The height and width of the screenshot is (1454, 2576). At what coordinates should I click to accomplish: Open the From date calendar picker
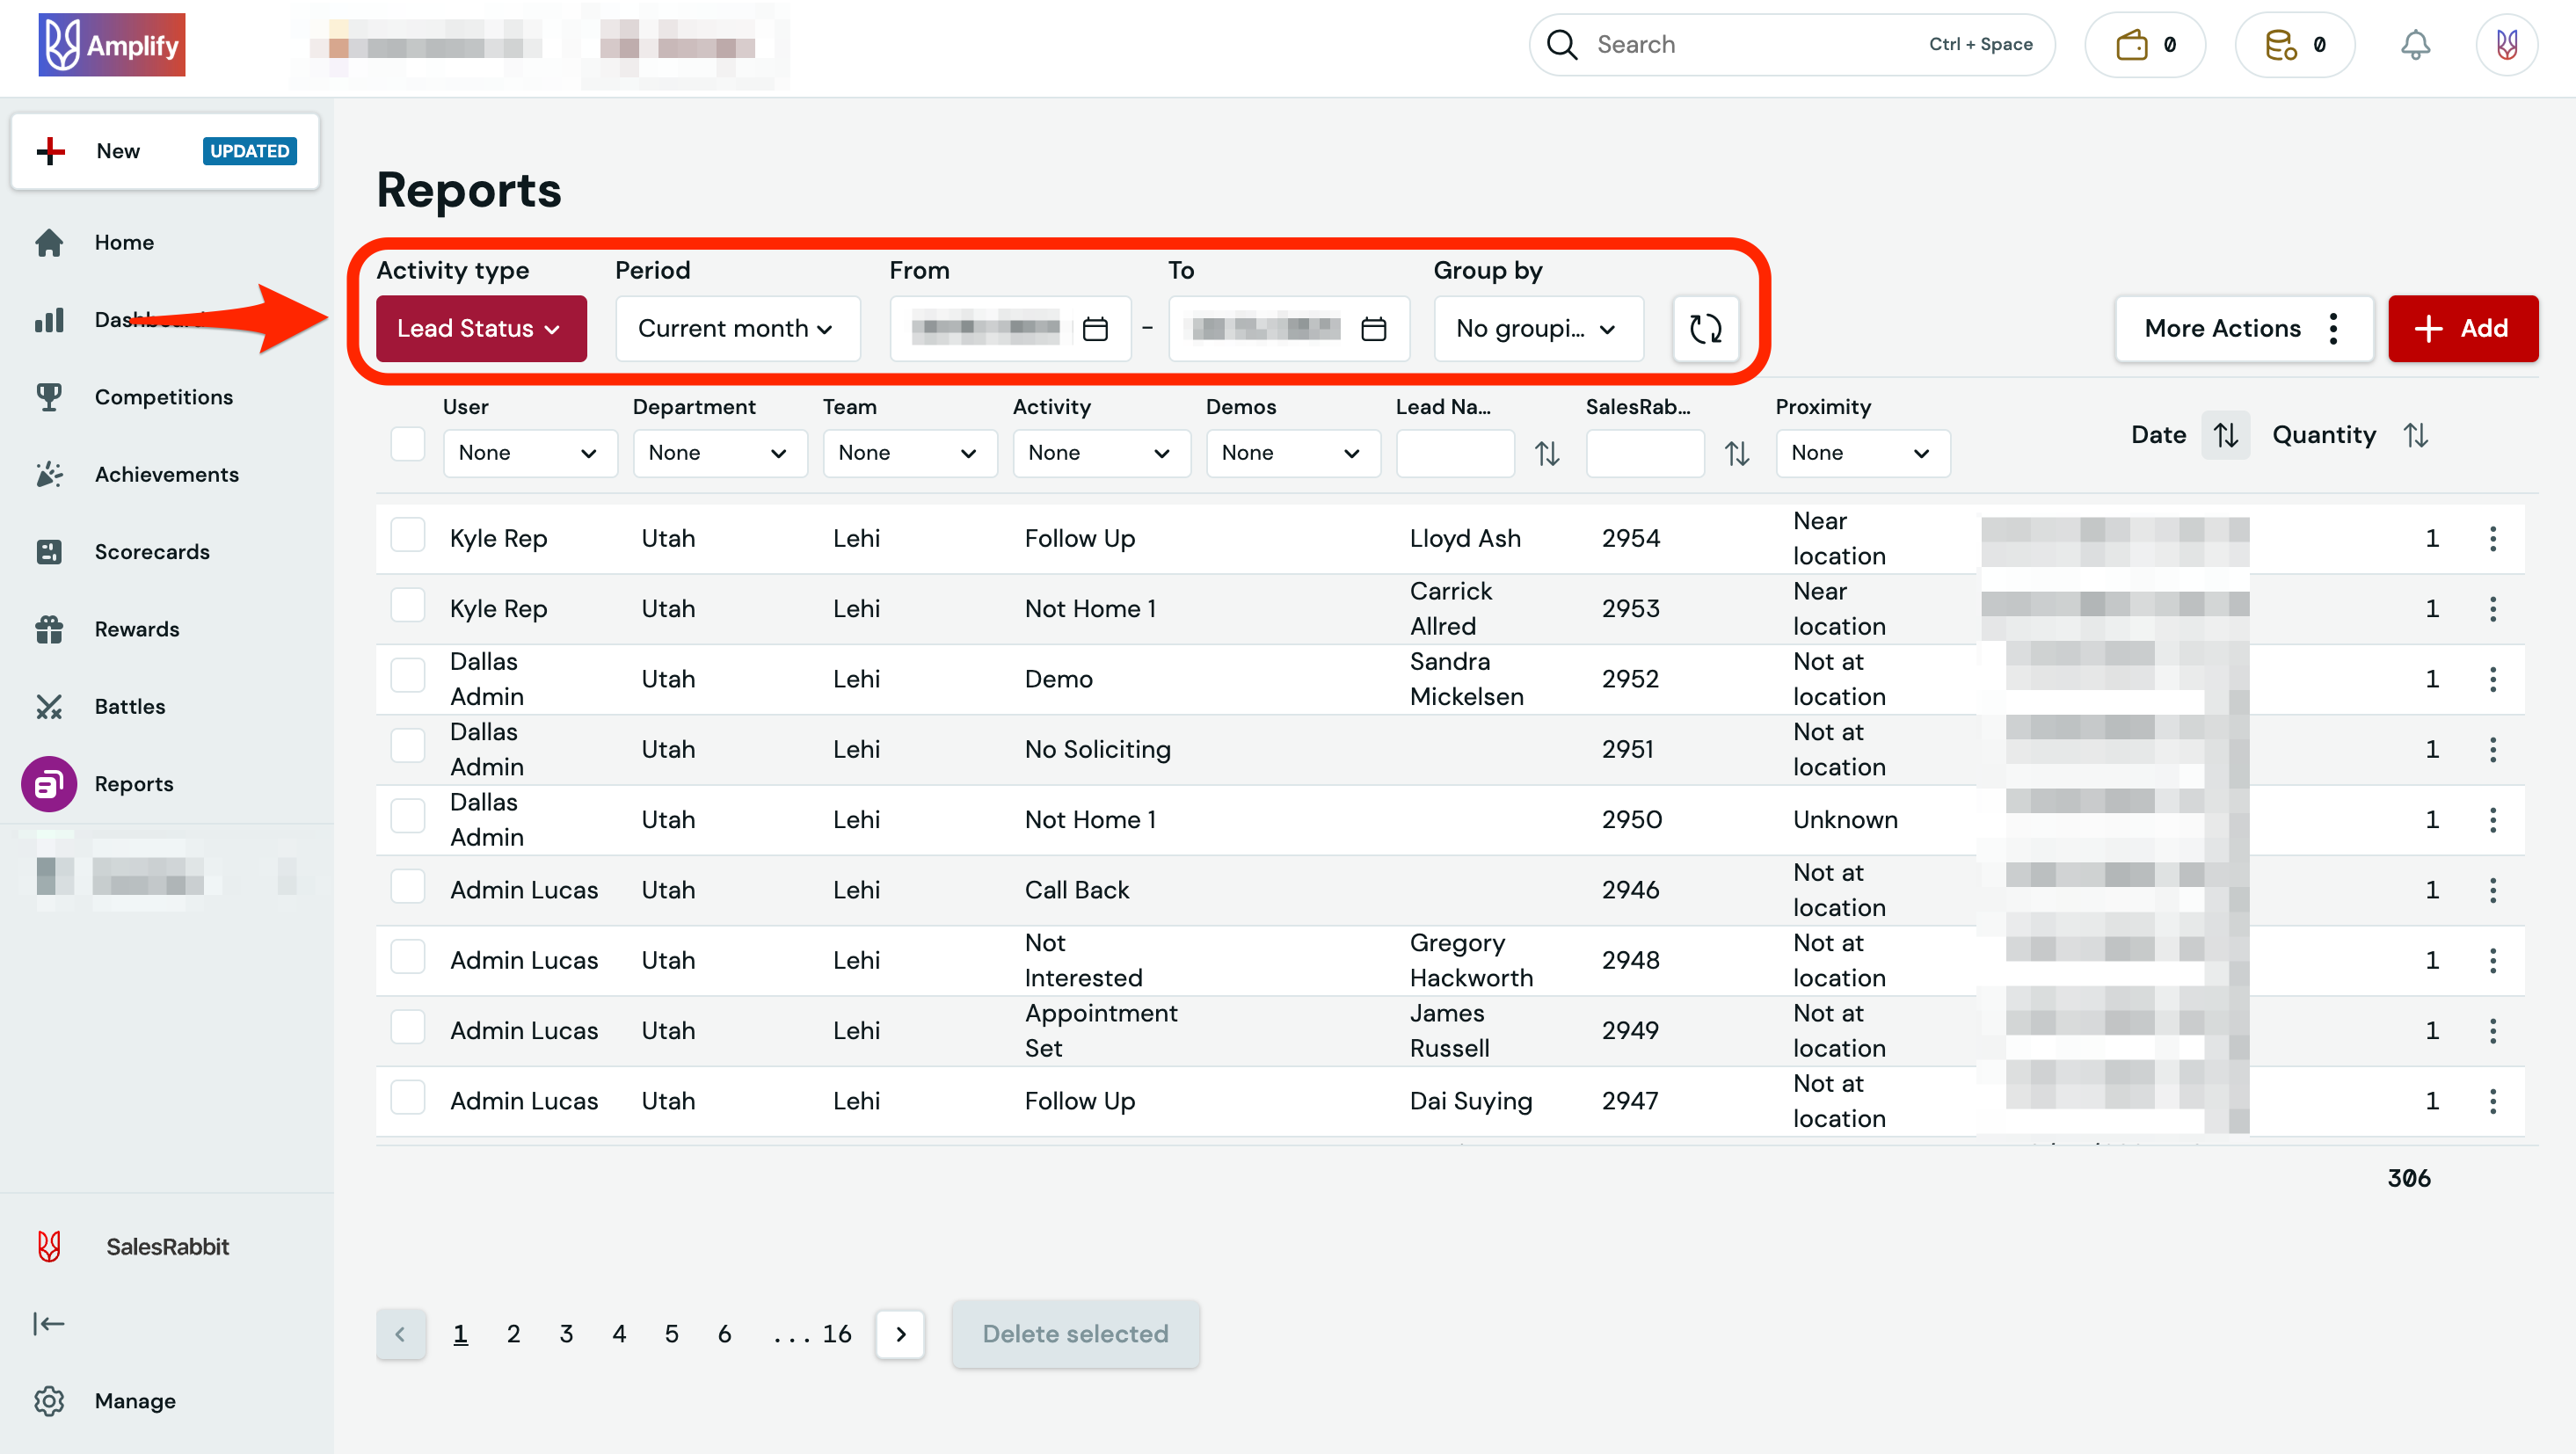click(1095, 328)
